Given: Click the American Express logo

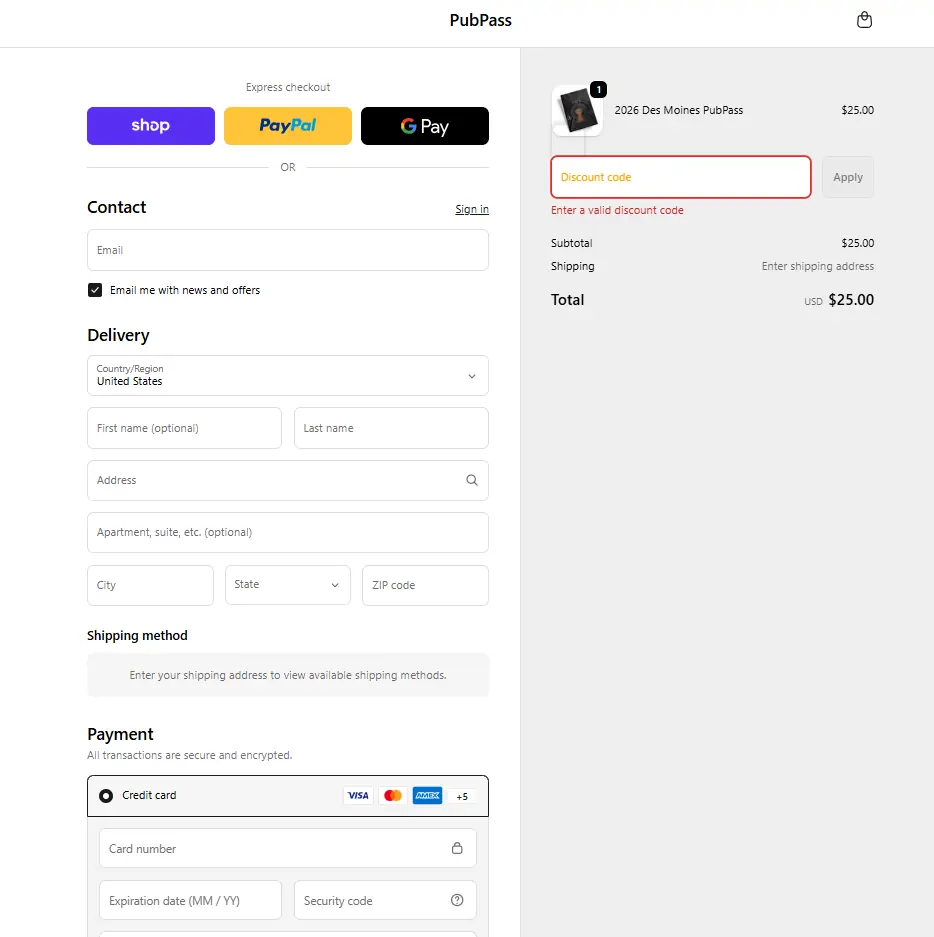Looking at the screenshot, I should coord(427,796).
